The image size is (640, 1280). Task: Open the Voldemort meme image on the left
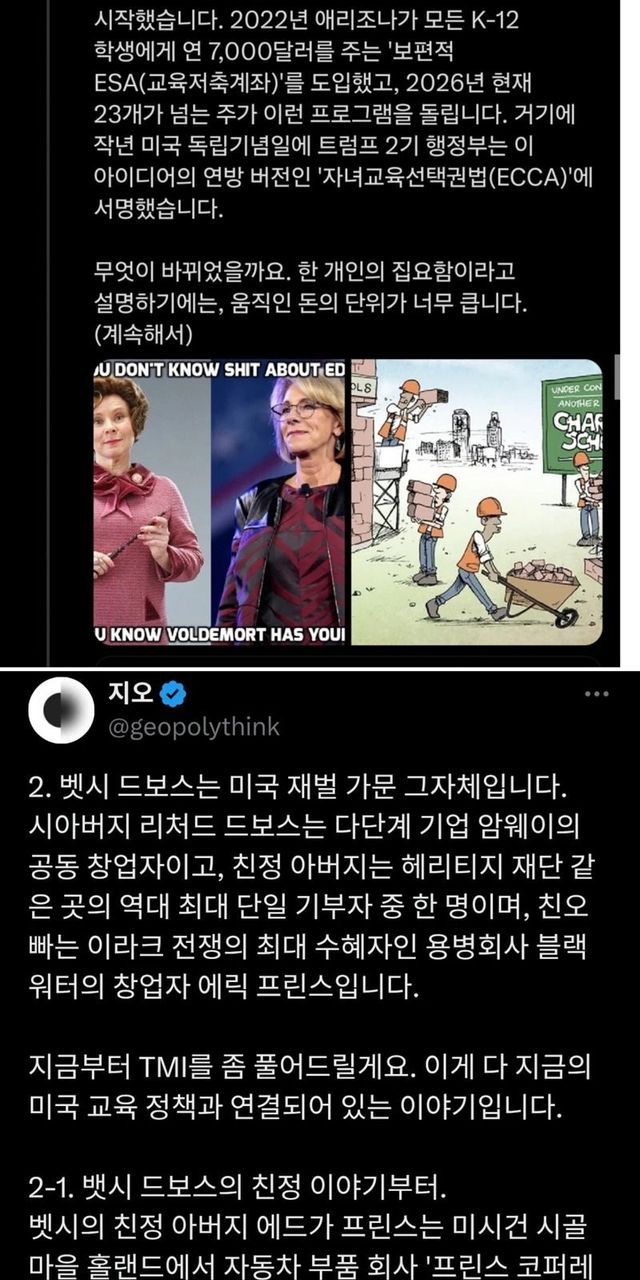pyautogui.click(x=219, y=503)
